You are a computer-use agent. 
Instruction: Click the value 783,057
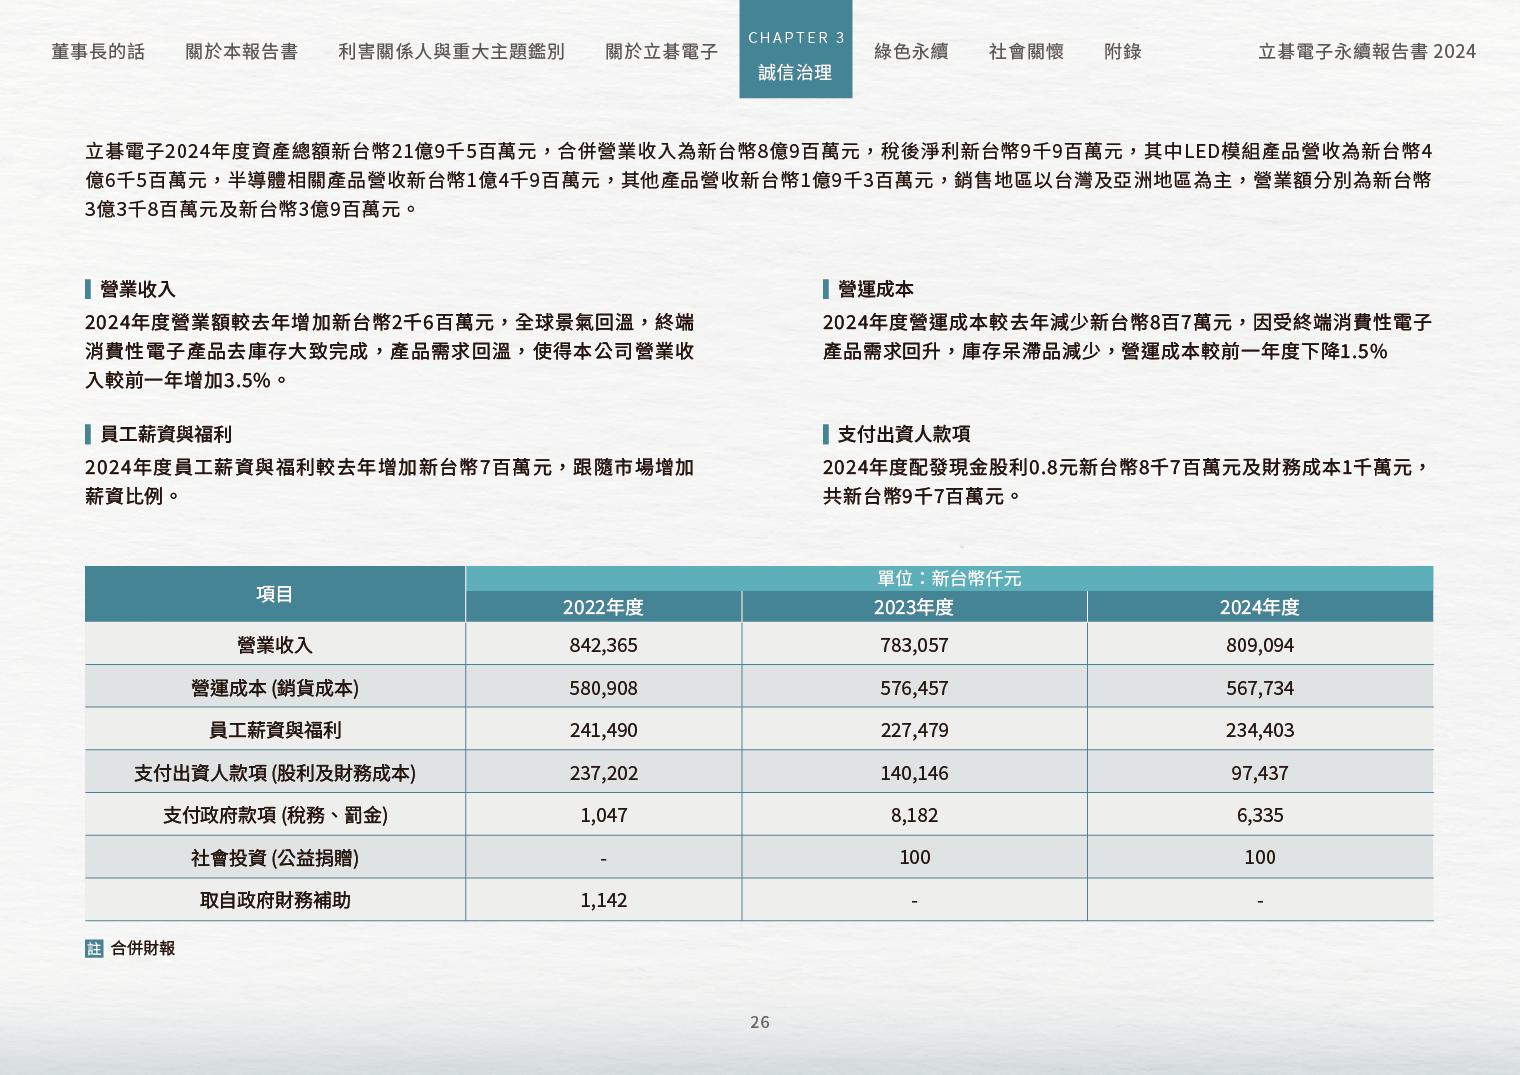point(914,645)
